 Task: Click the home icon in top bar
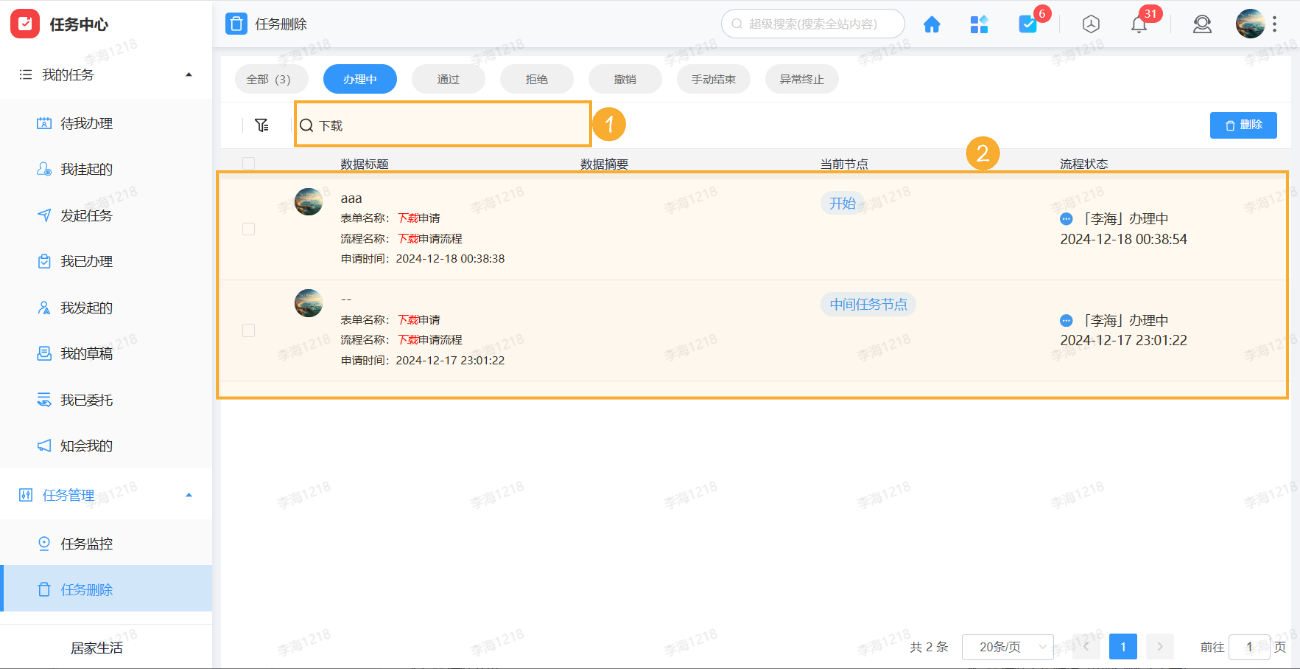931,23
